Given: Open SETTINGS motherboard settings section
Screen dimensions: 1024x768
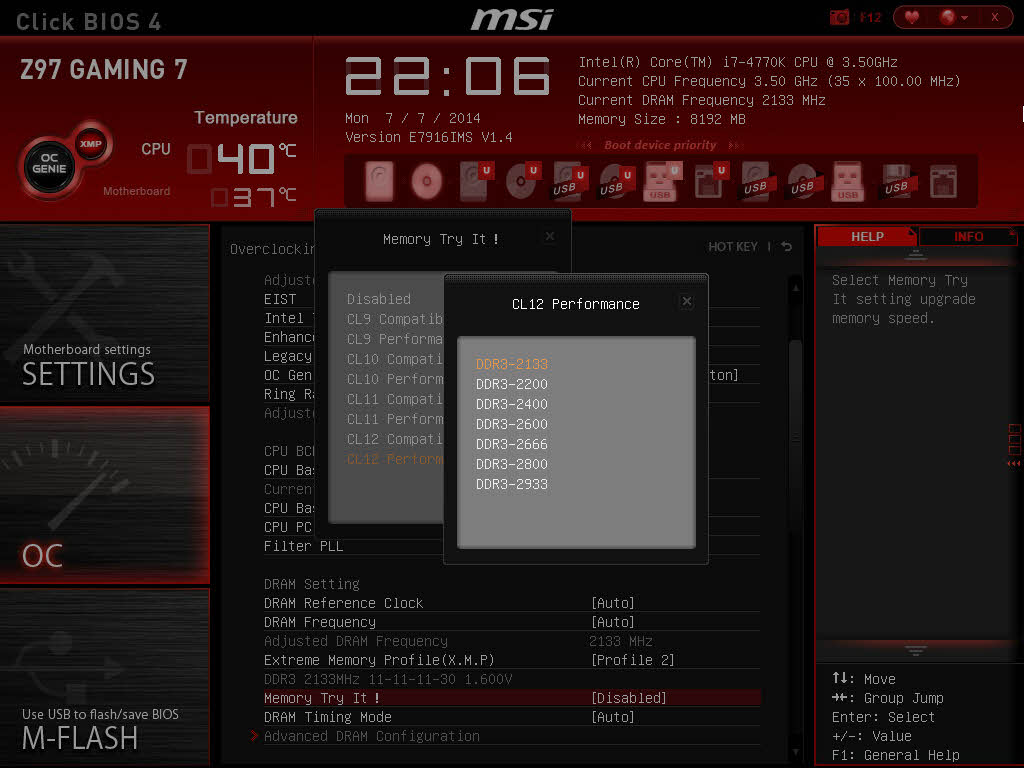Looking at the screenshot, I should point(104,313).
